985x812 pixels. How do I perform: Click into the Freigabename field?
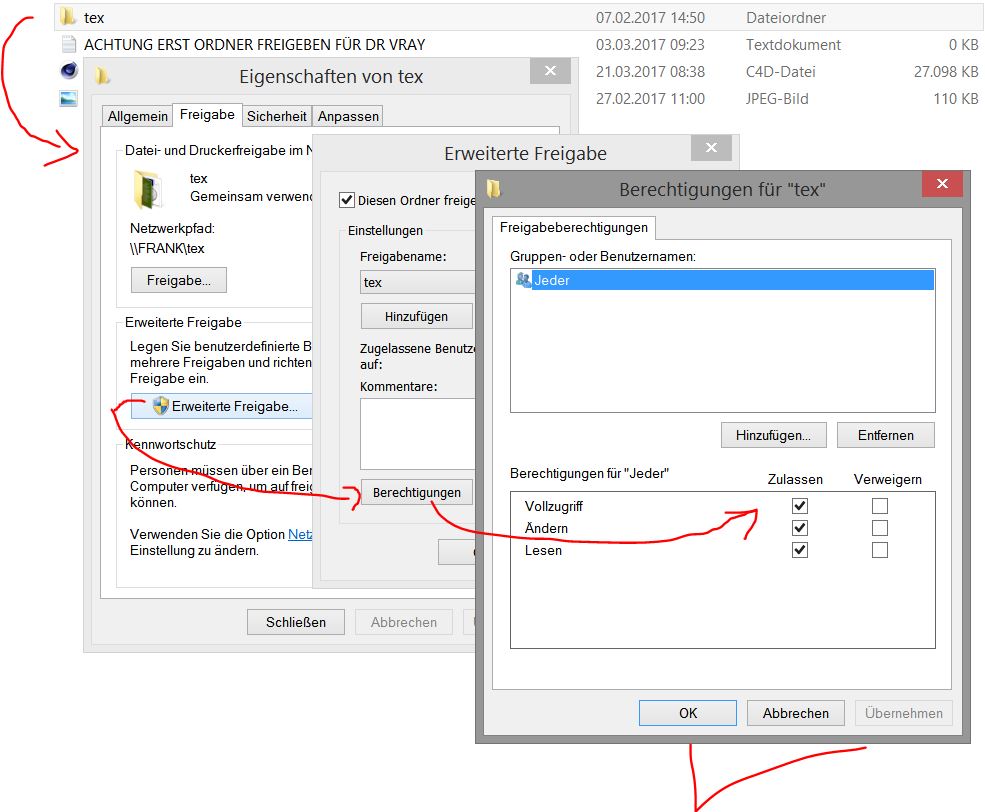pyautogui.click(x=416, y=282)
